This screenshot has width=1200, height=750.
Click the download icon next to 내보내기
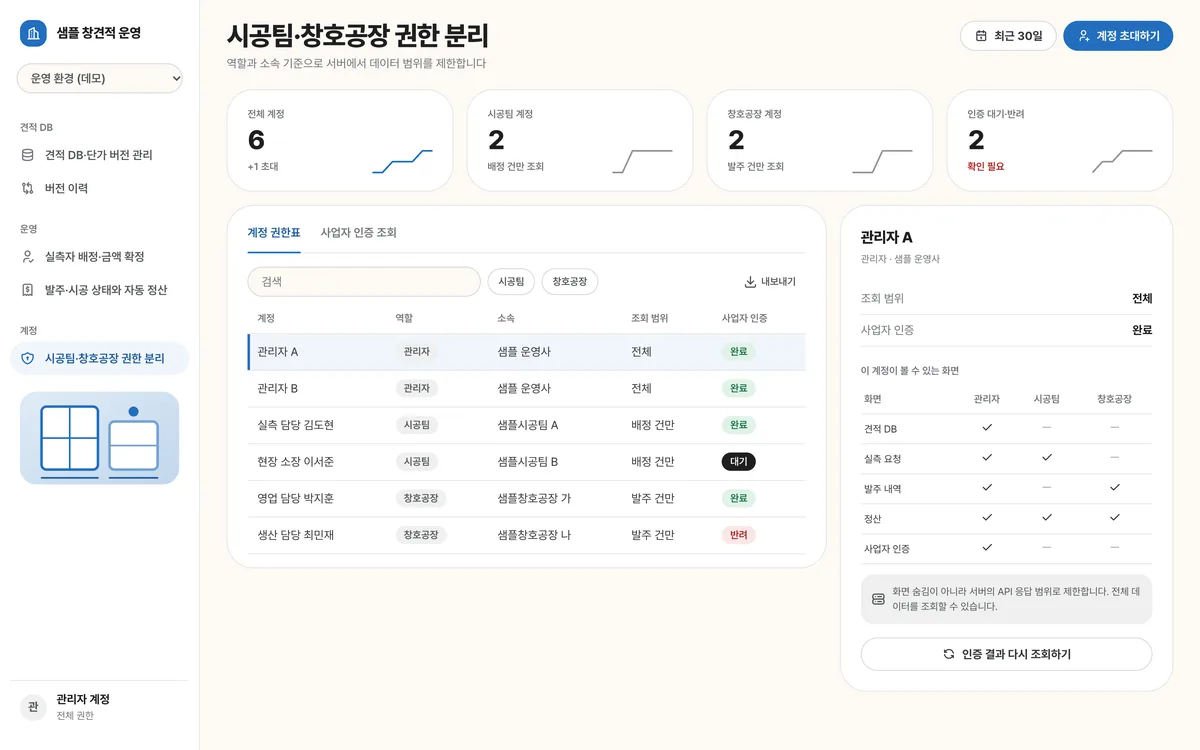coord(750,282)
